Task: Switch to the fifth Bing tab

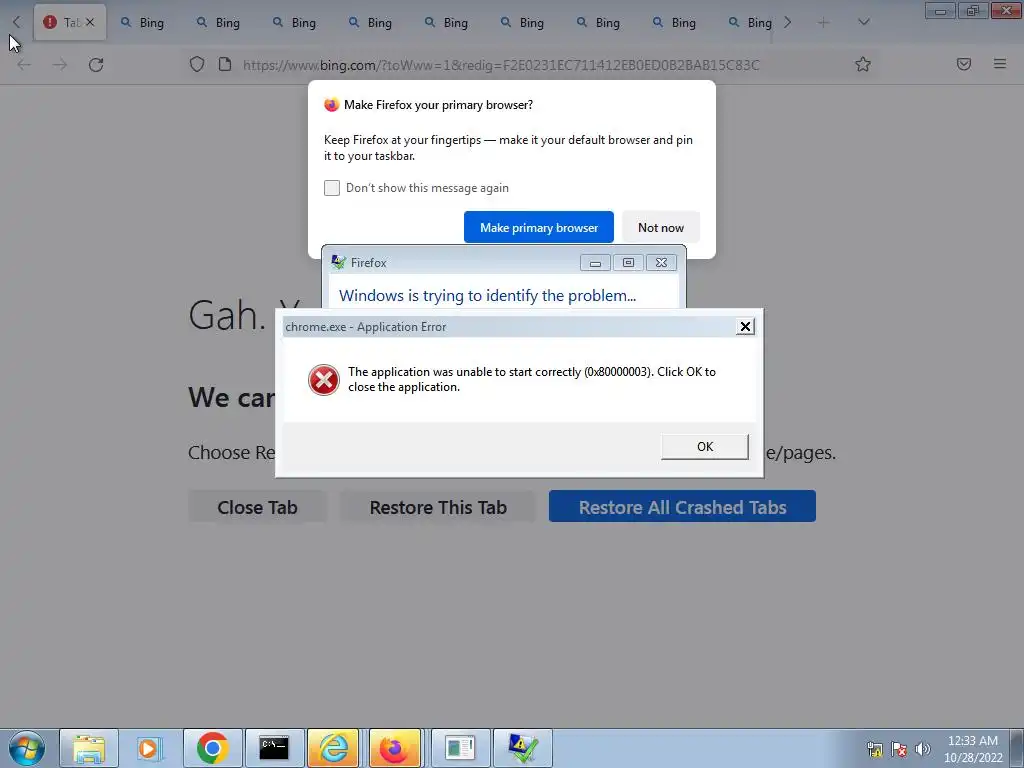Action: [447, 23]
